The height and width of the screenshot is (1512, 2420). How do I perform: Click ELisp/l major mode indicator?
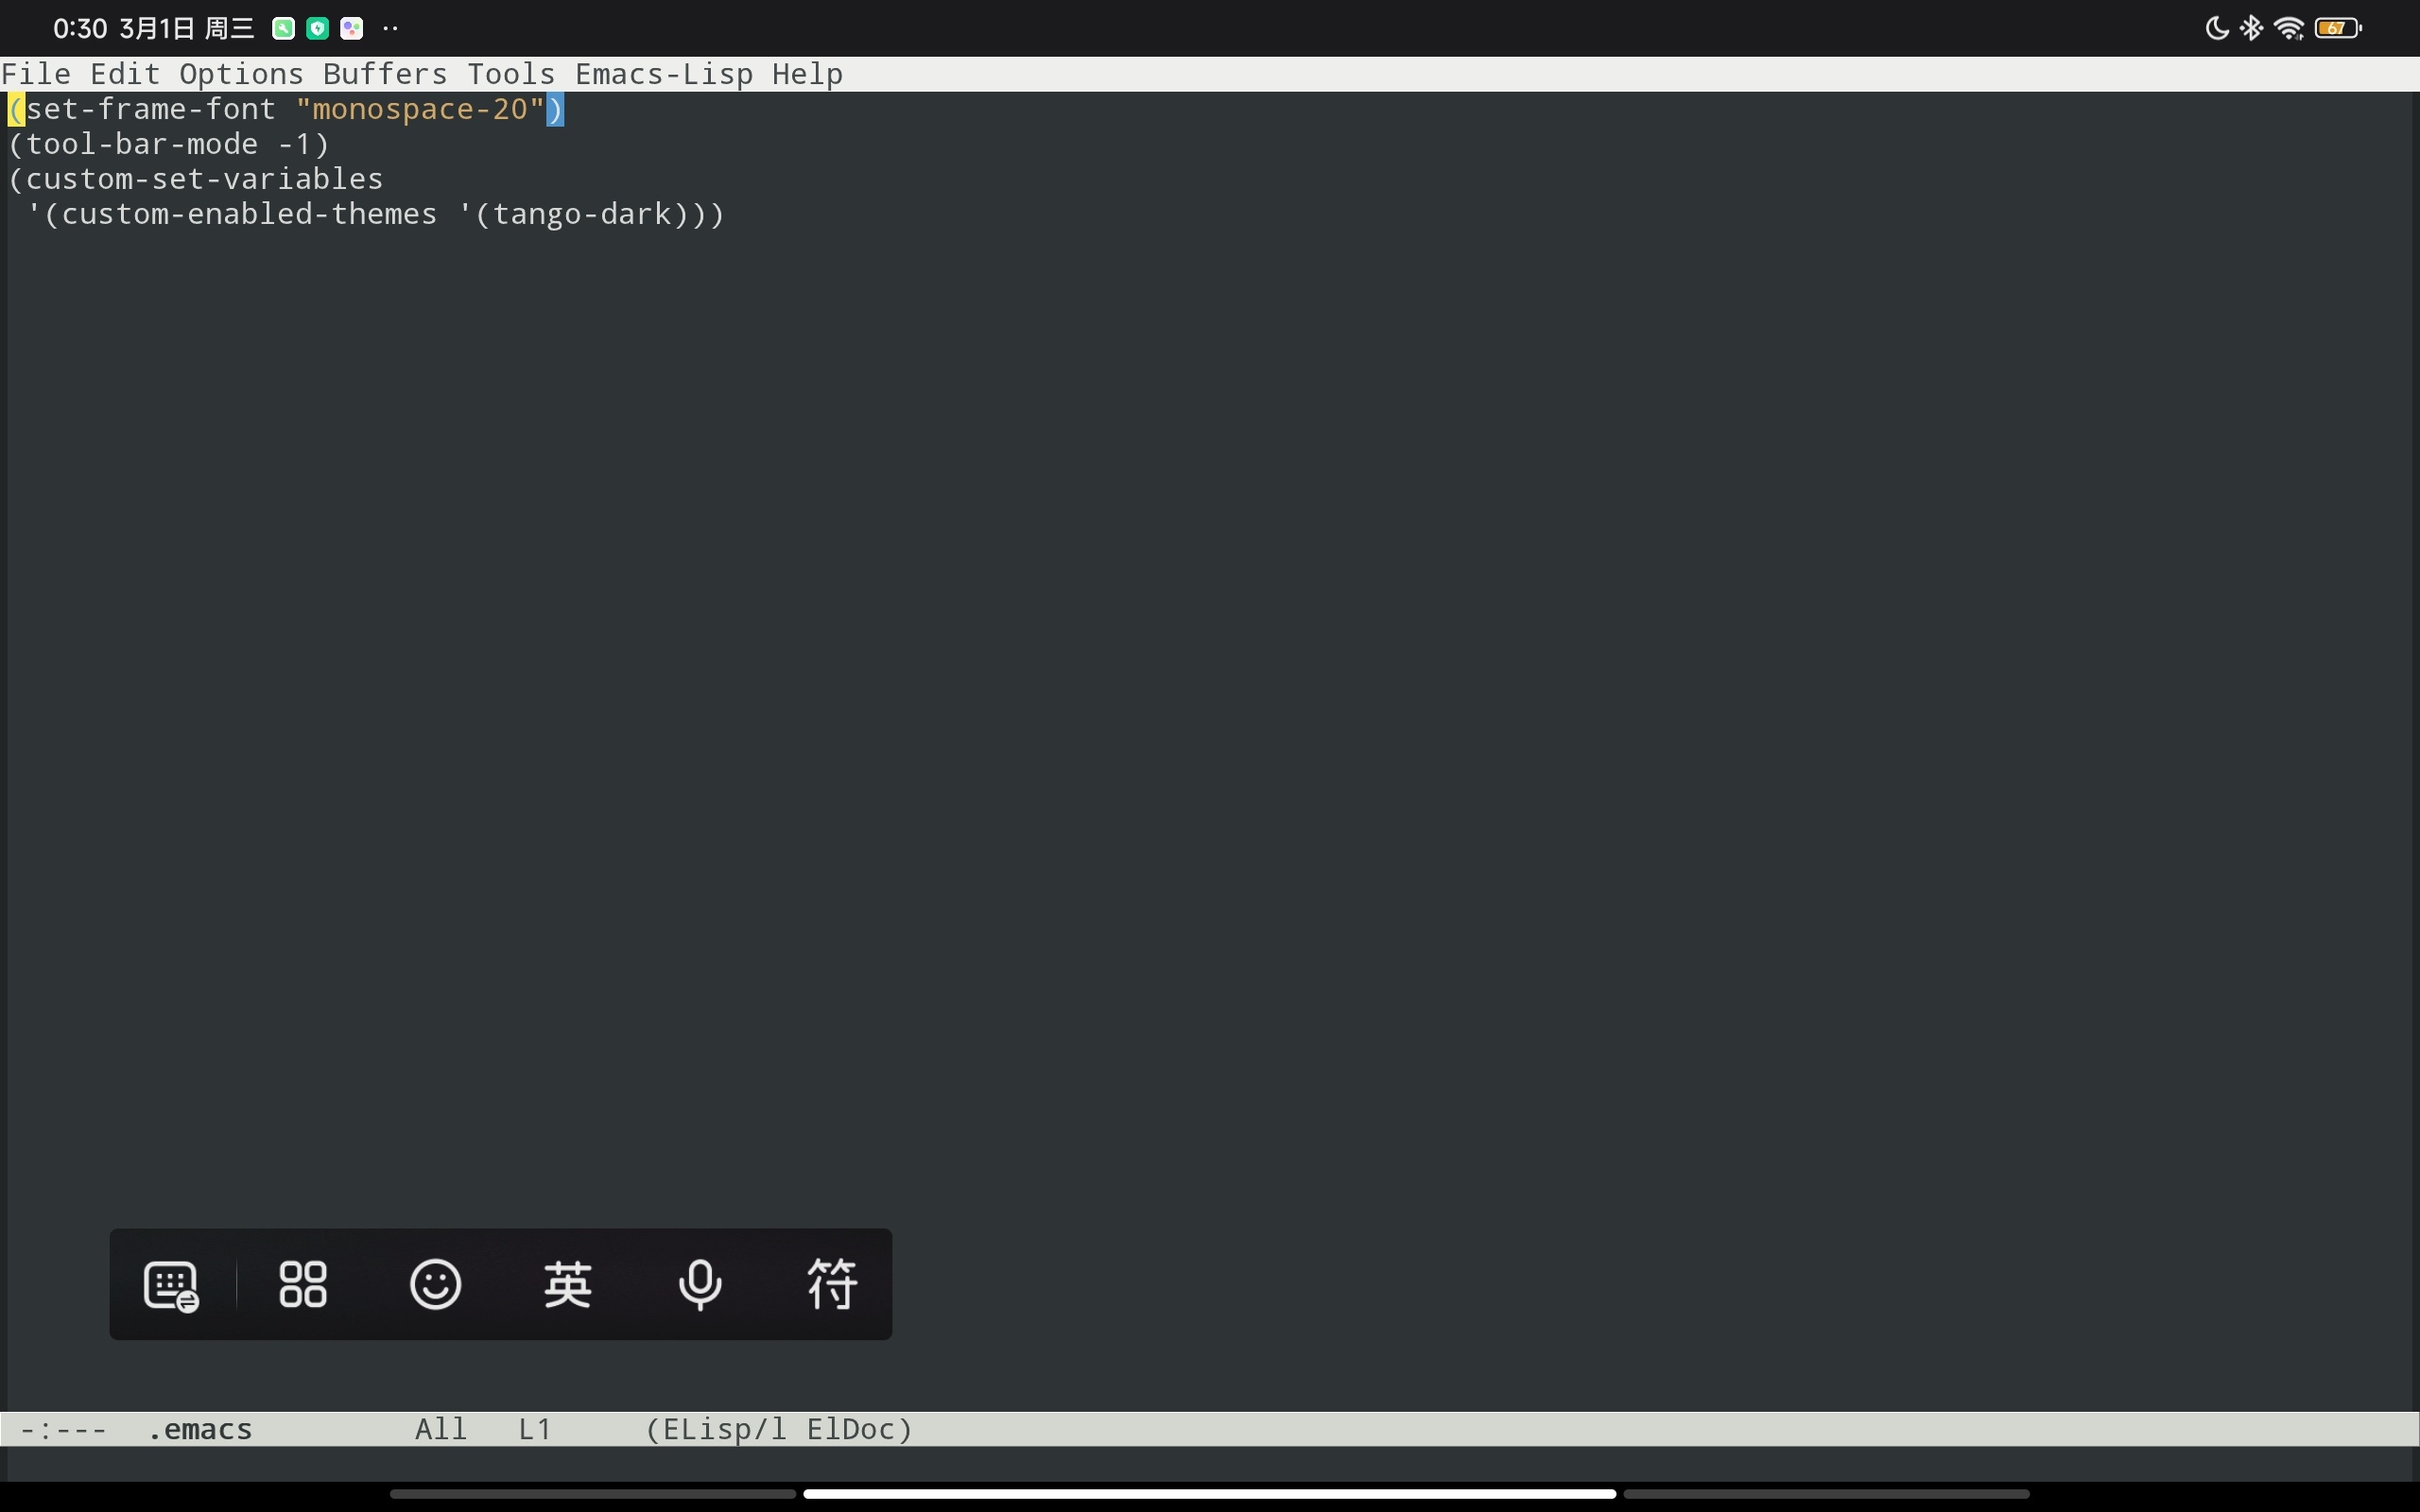(x=723, y=1430)
